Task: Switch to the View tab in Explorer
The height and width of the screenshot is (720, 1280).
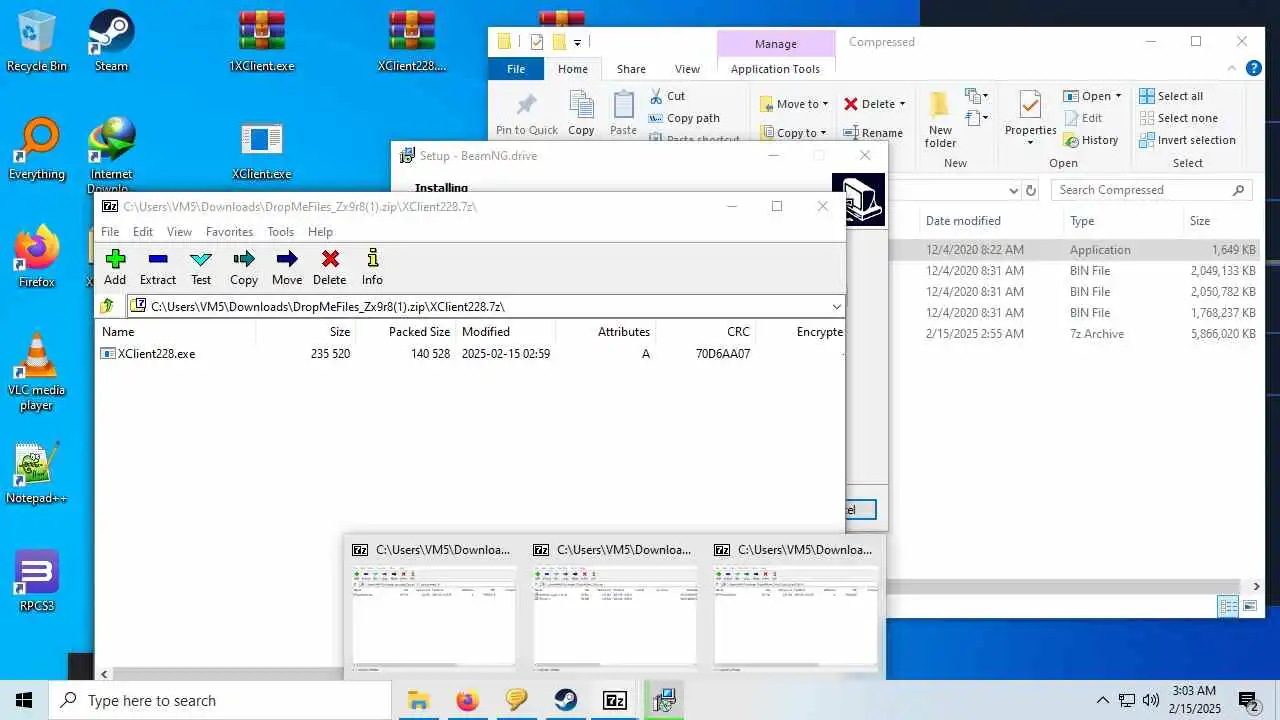Action: [x=687, y=69]
